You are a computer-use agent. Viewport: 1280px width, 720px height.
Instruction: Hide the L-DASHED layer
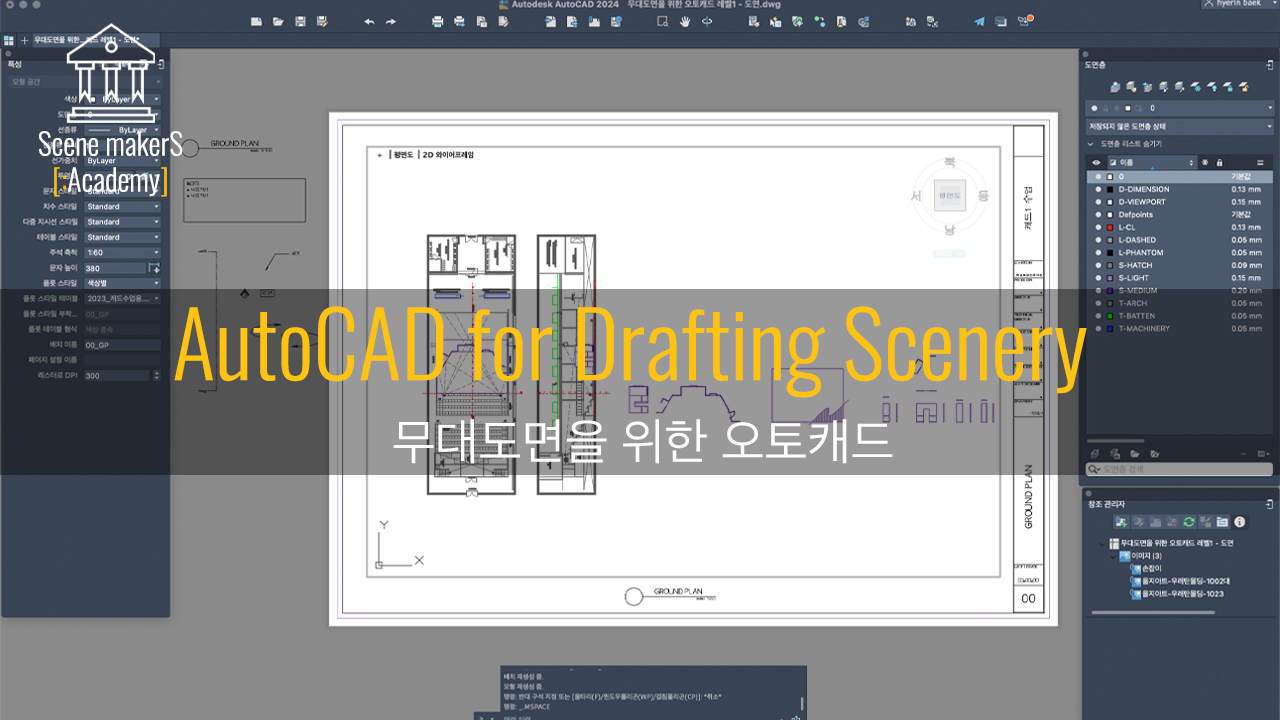point(1098,240)
